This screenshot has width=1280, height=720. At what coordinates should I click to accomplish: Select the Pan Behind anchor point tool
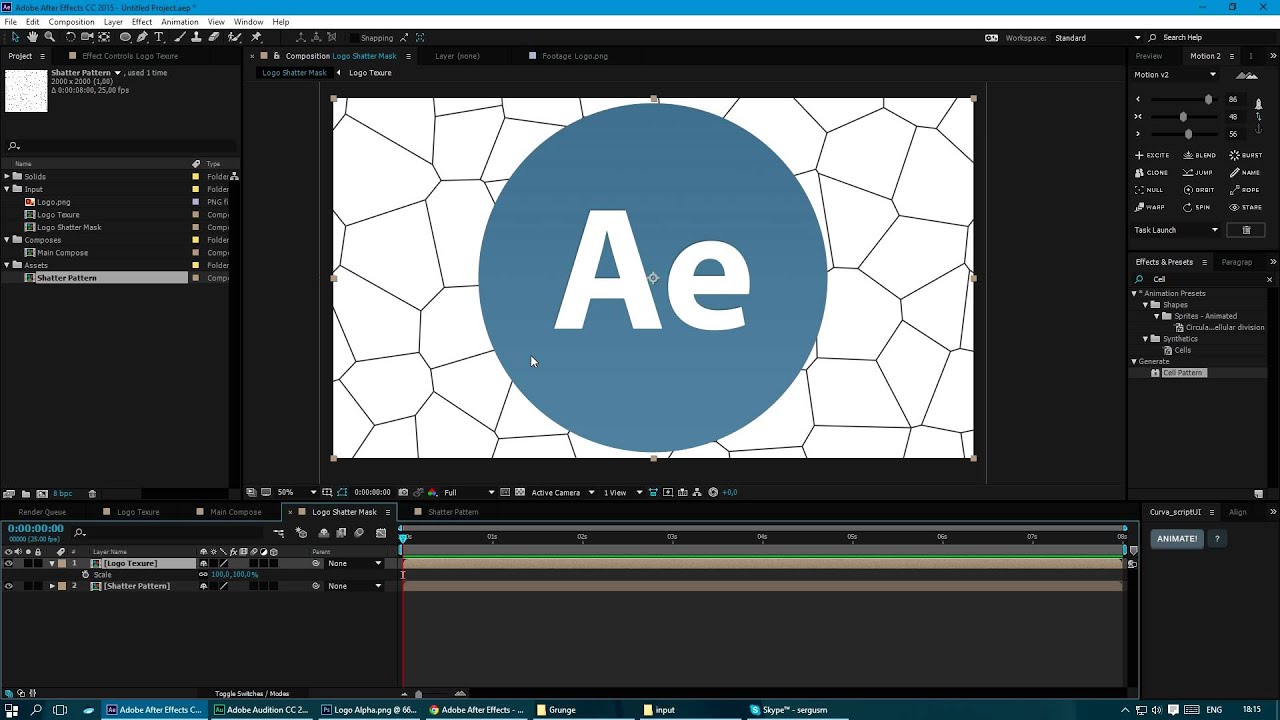coord(104,37)
